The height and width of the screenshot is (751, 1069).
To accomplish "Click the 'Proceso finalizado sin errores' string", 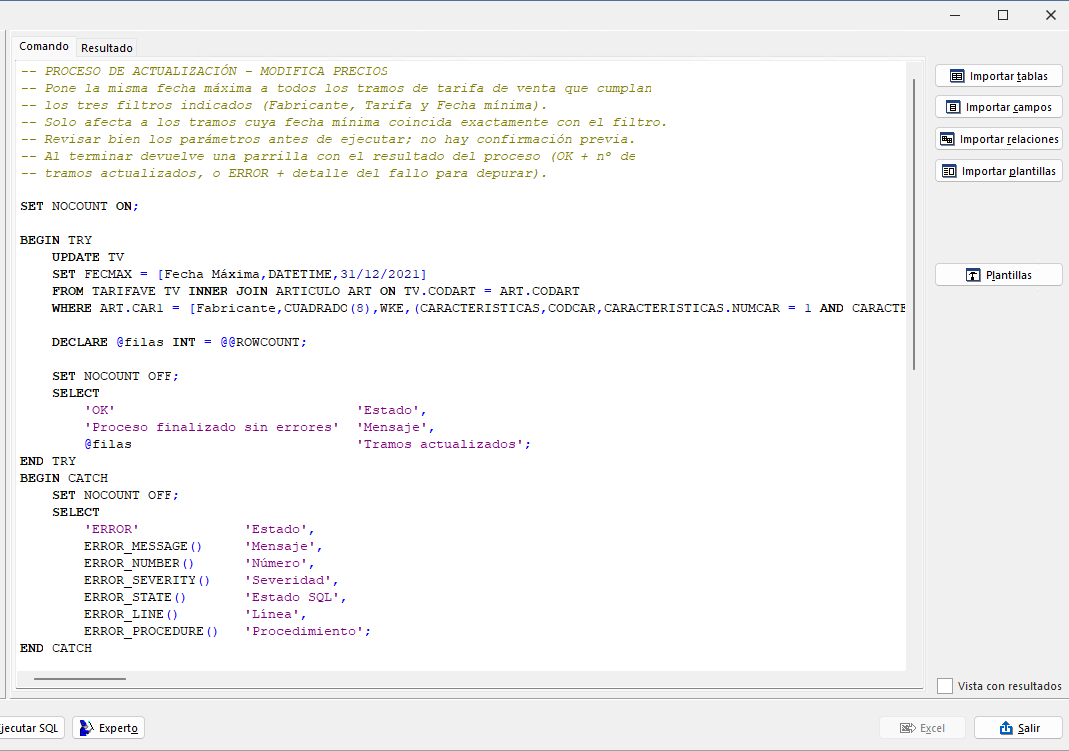I will pos(211,428).
